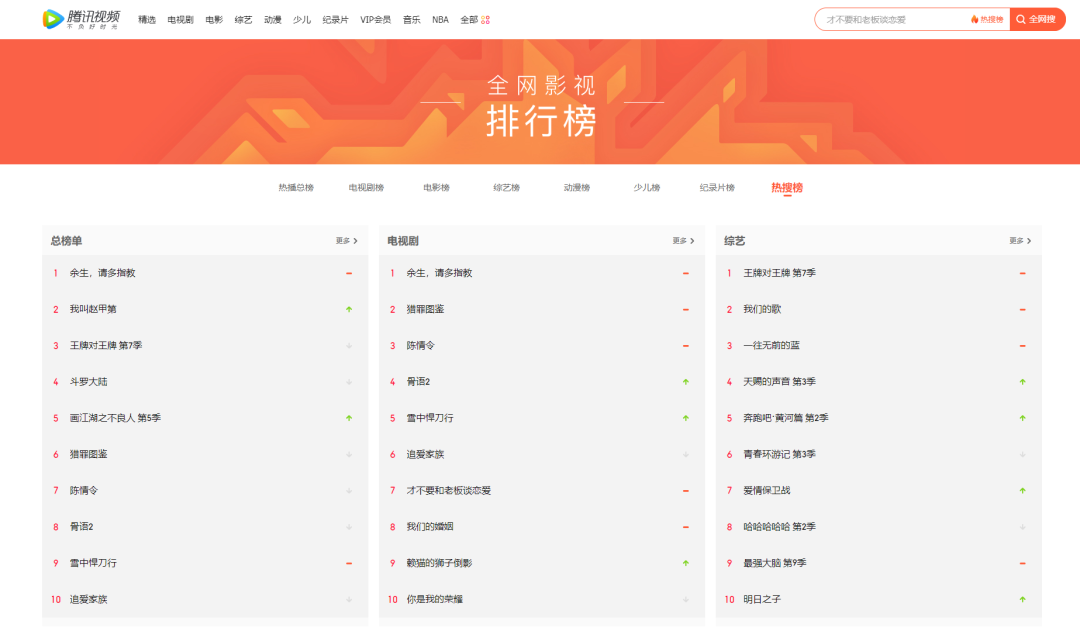The image size is (1080, 631).
Task: Click up-trend arrow beside 我叫赵甲第
Action: click(x=349, y=309)
